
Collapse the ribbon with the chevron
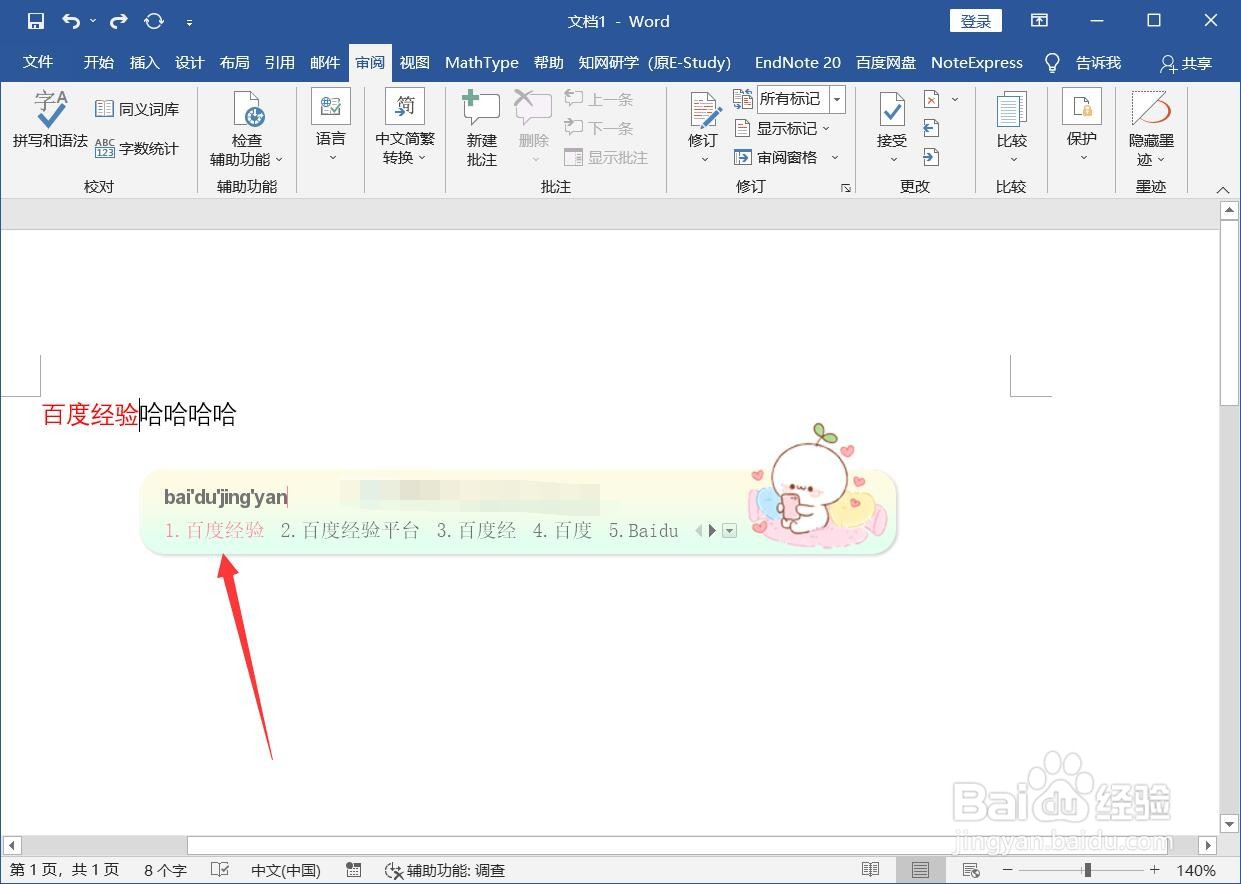coord(1222,190)
